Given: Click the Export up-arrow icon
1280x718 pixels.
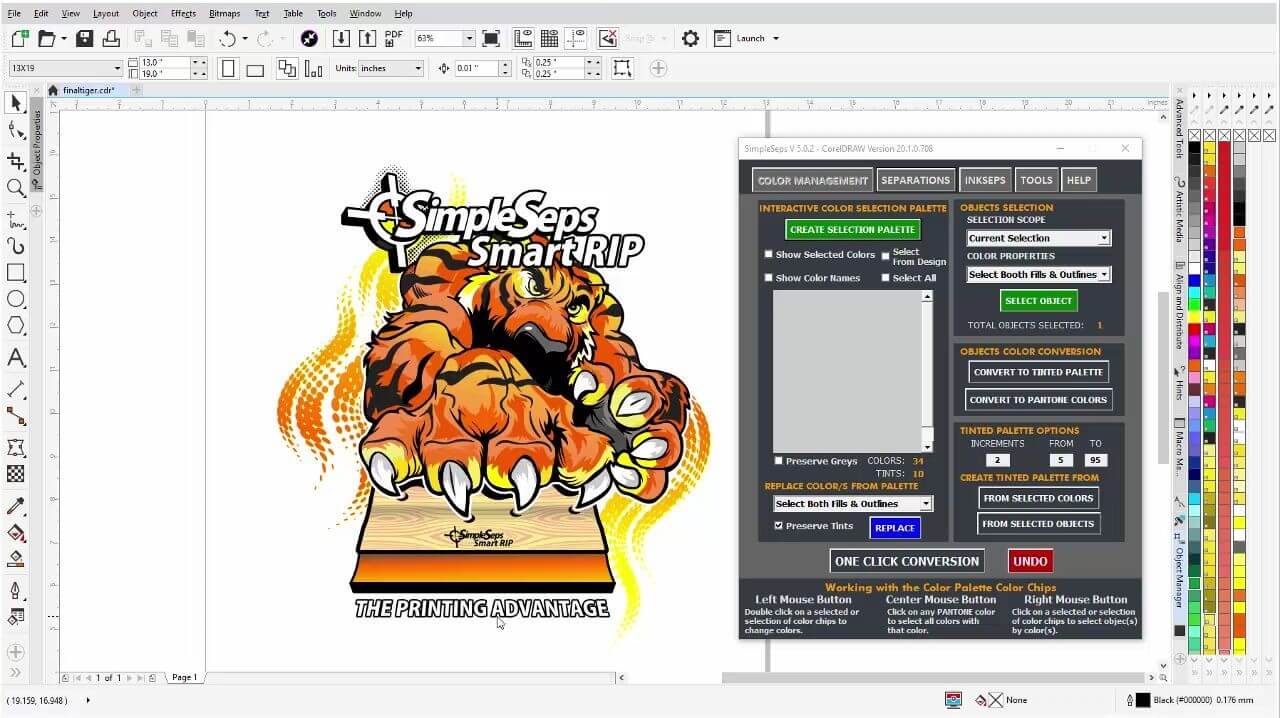Looking at the screenshot, I should (367, 38).
